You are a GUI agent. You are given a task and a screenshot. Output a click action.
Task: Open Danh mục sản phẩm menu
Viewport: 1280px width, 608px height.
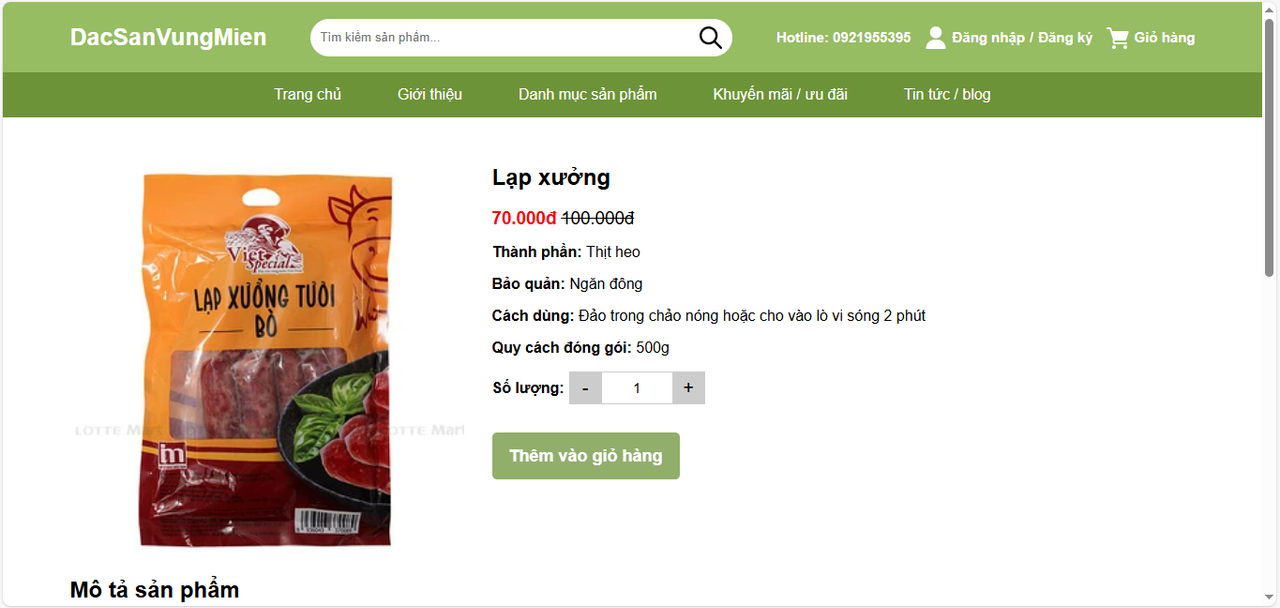tap(588, 94)
